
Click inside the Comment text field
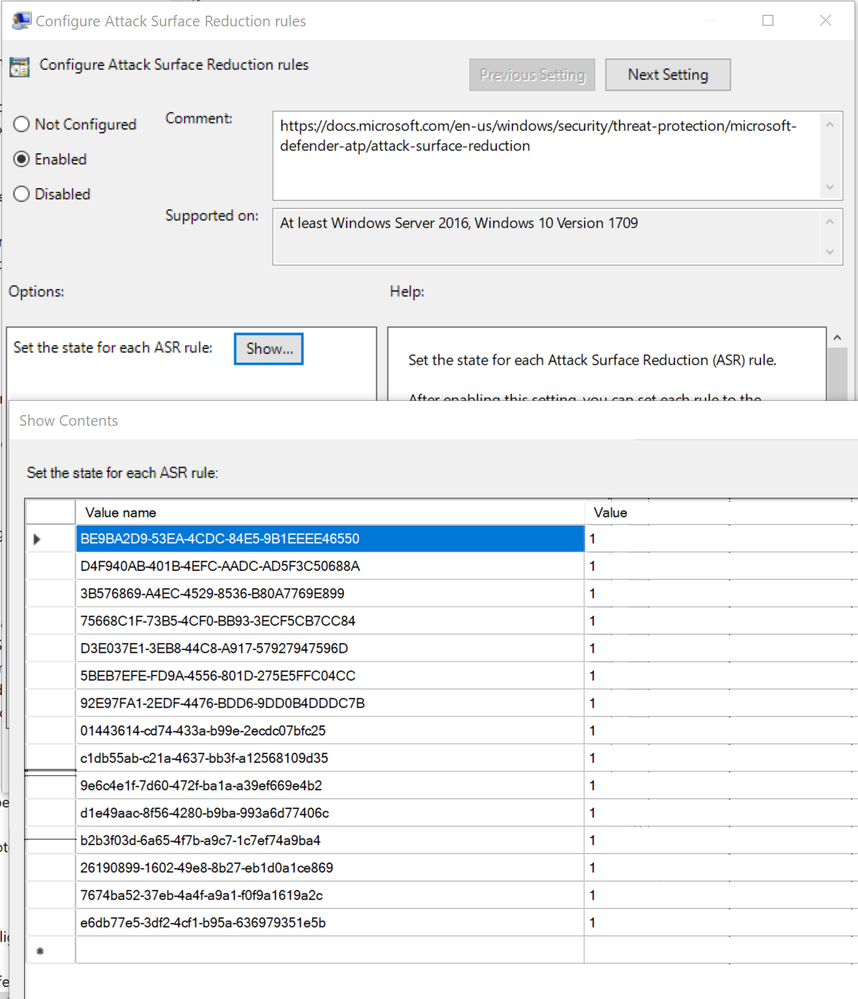coord(548,155)
